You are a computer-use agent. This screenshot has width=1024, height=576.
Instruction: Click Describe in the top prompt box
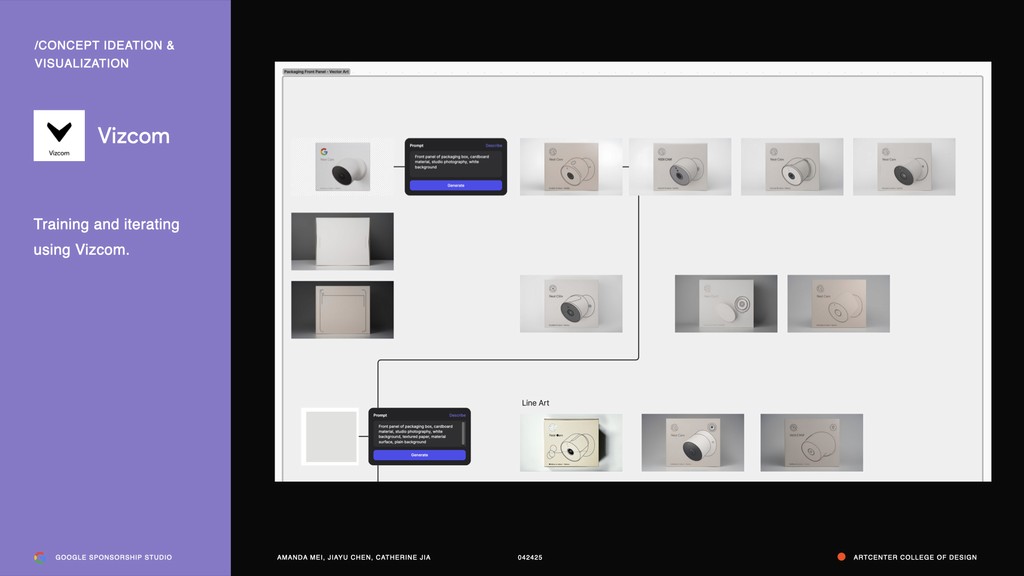pos(494,146)
